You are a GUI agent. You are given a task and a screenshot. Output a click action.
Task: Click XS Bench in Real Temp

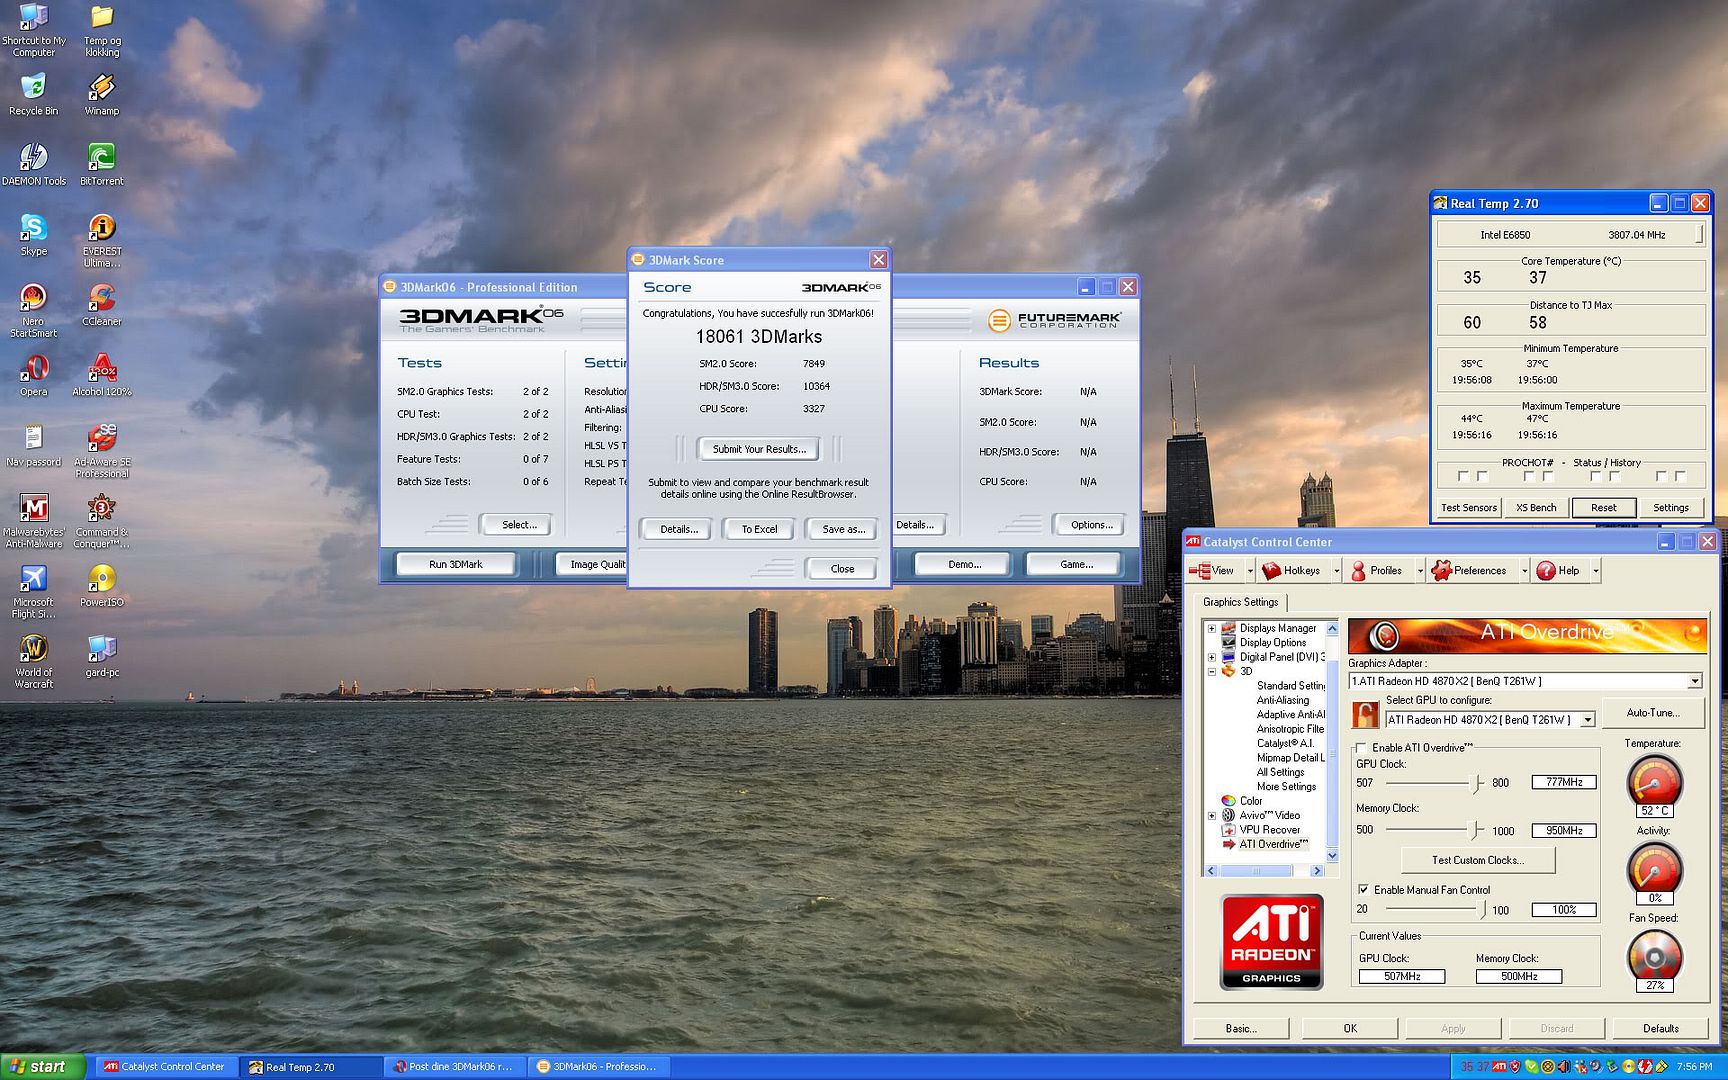point(1536,507)
